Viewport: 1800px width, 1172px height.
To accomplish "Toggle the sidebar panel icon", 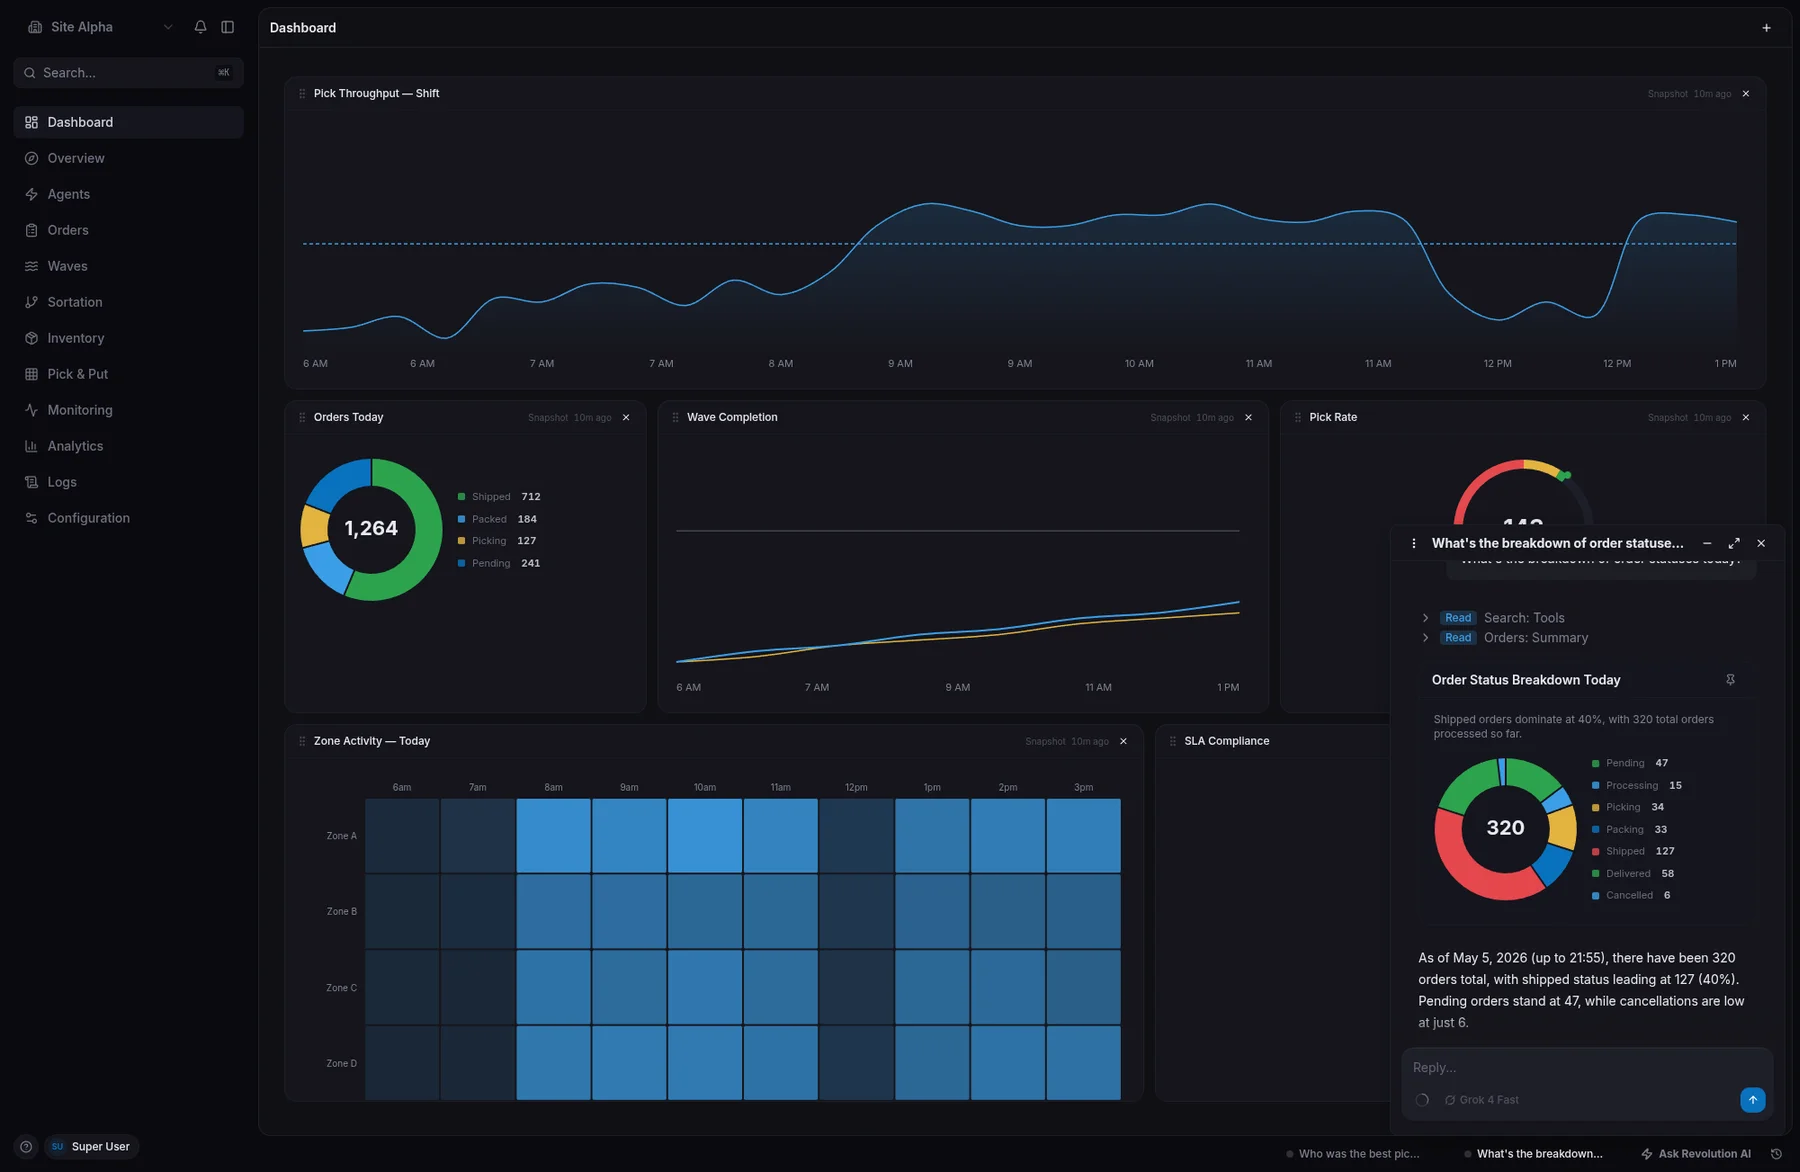I will (228, 27).
